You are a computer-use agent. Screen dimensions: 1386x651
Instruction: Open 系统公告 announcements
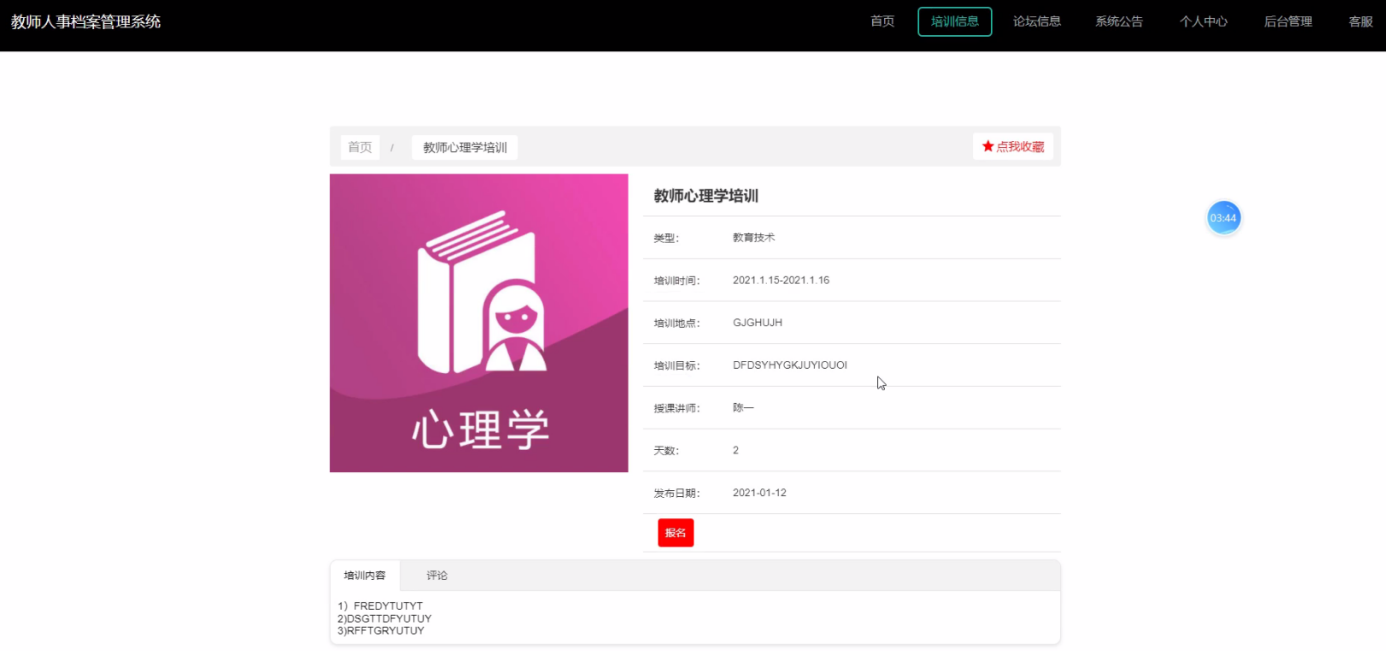[x=1118, y=22]
